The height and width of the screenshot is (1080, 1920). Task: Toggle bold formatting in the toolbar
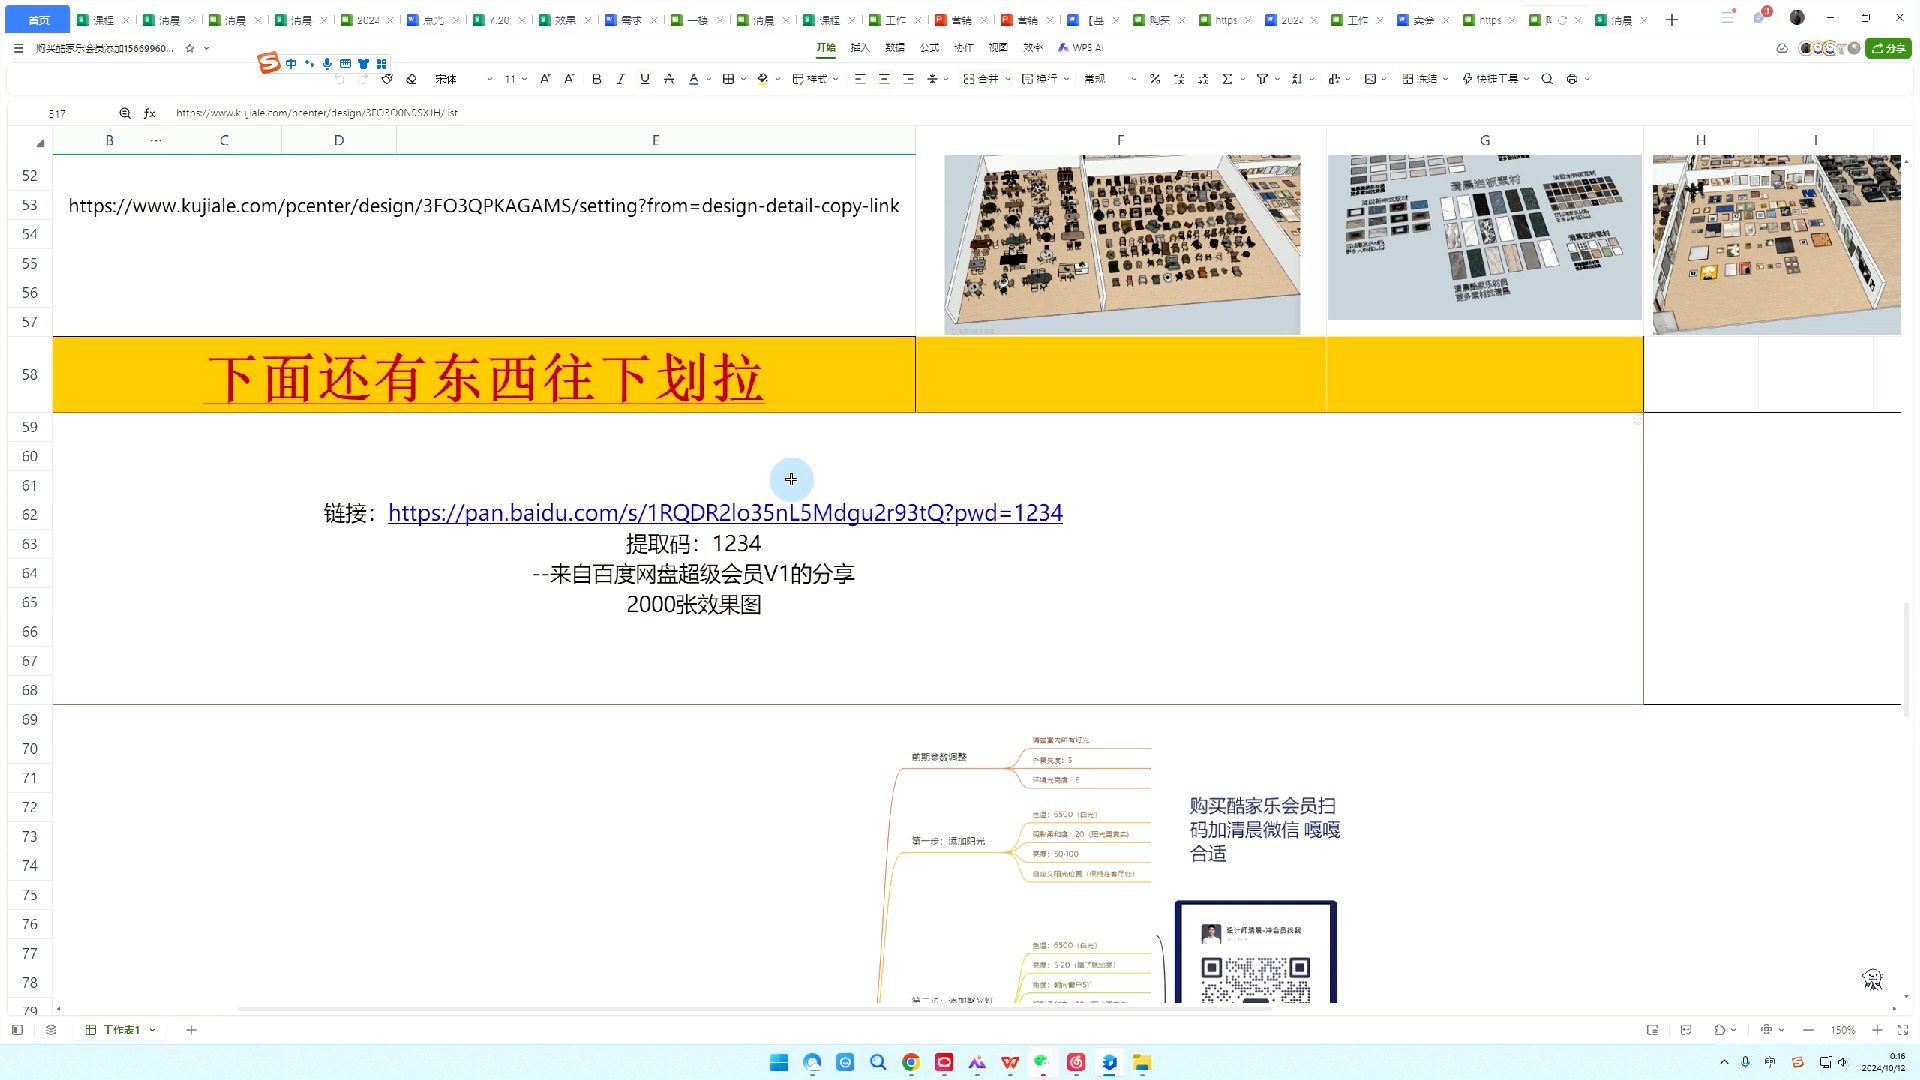[596, 79]
